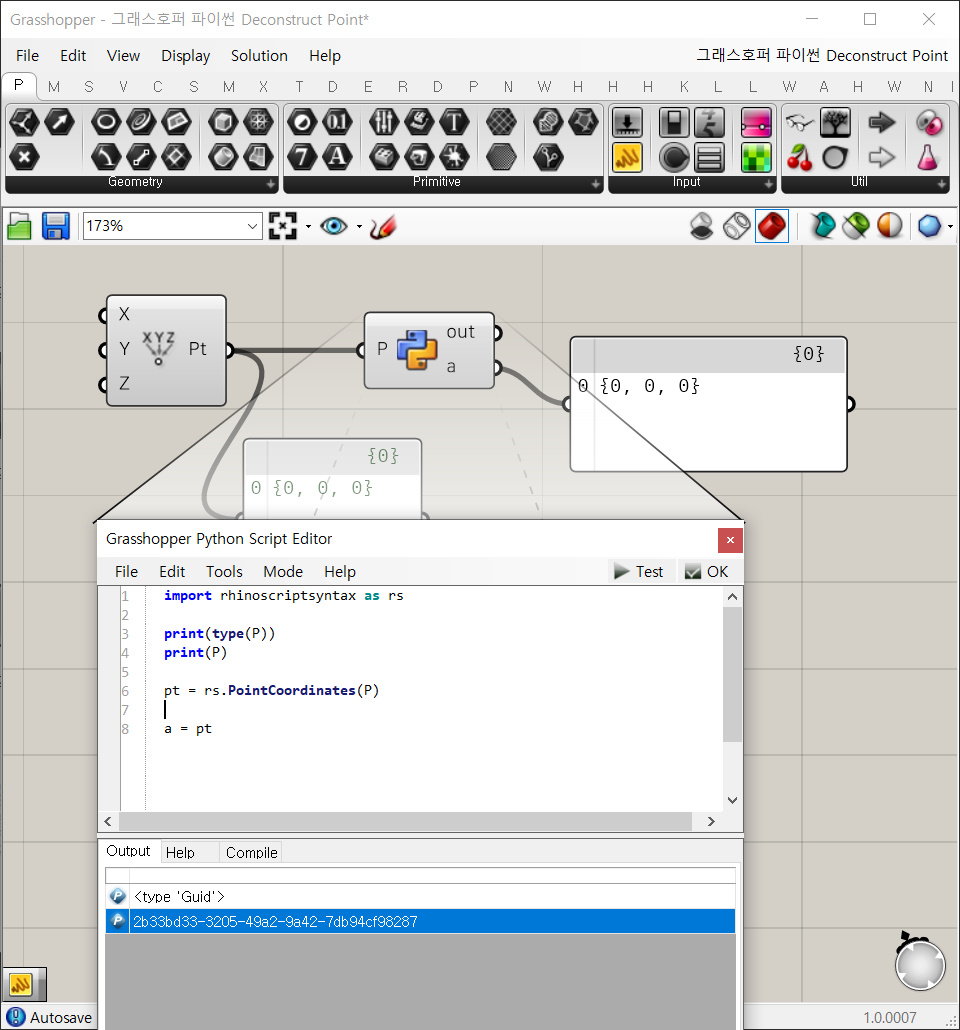Image resolution: width=960 pixels, height=1030 pixels.
Task: Select output line 2b33bd33-3205-49a2-9a42-7db94cf98287
Action: coord(420,922)
